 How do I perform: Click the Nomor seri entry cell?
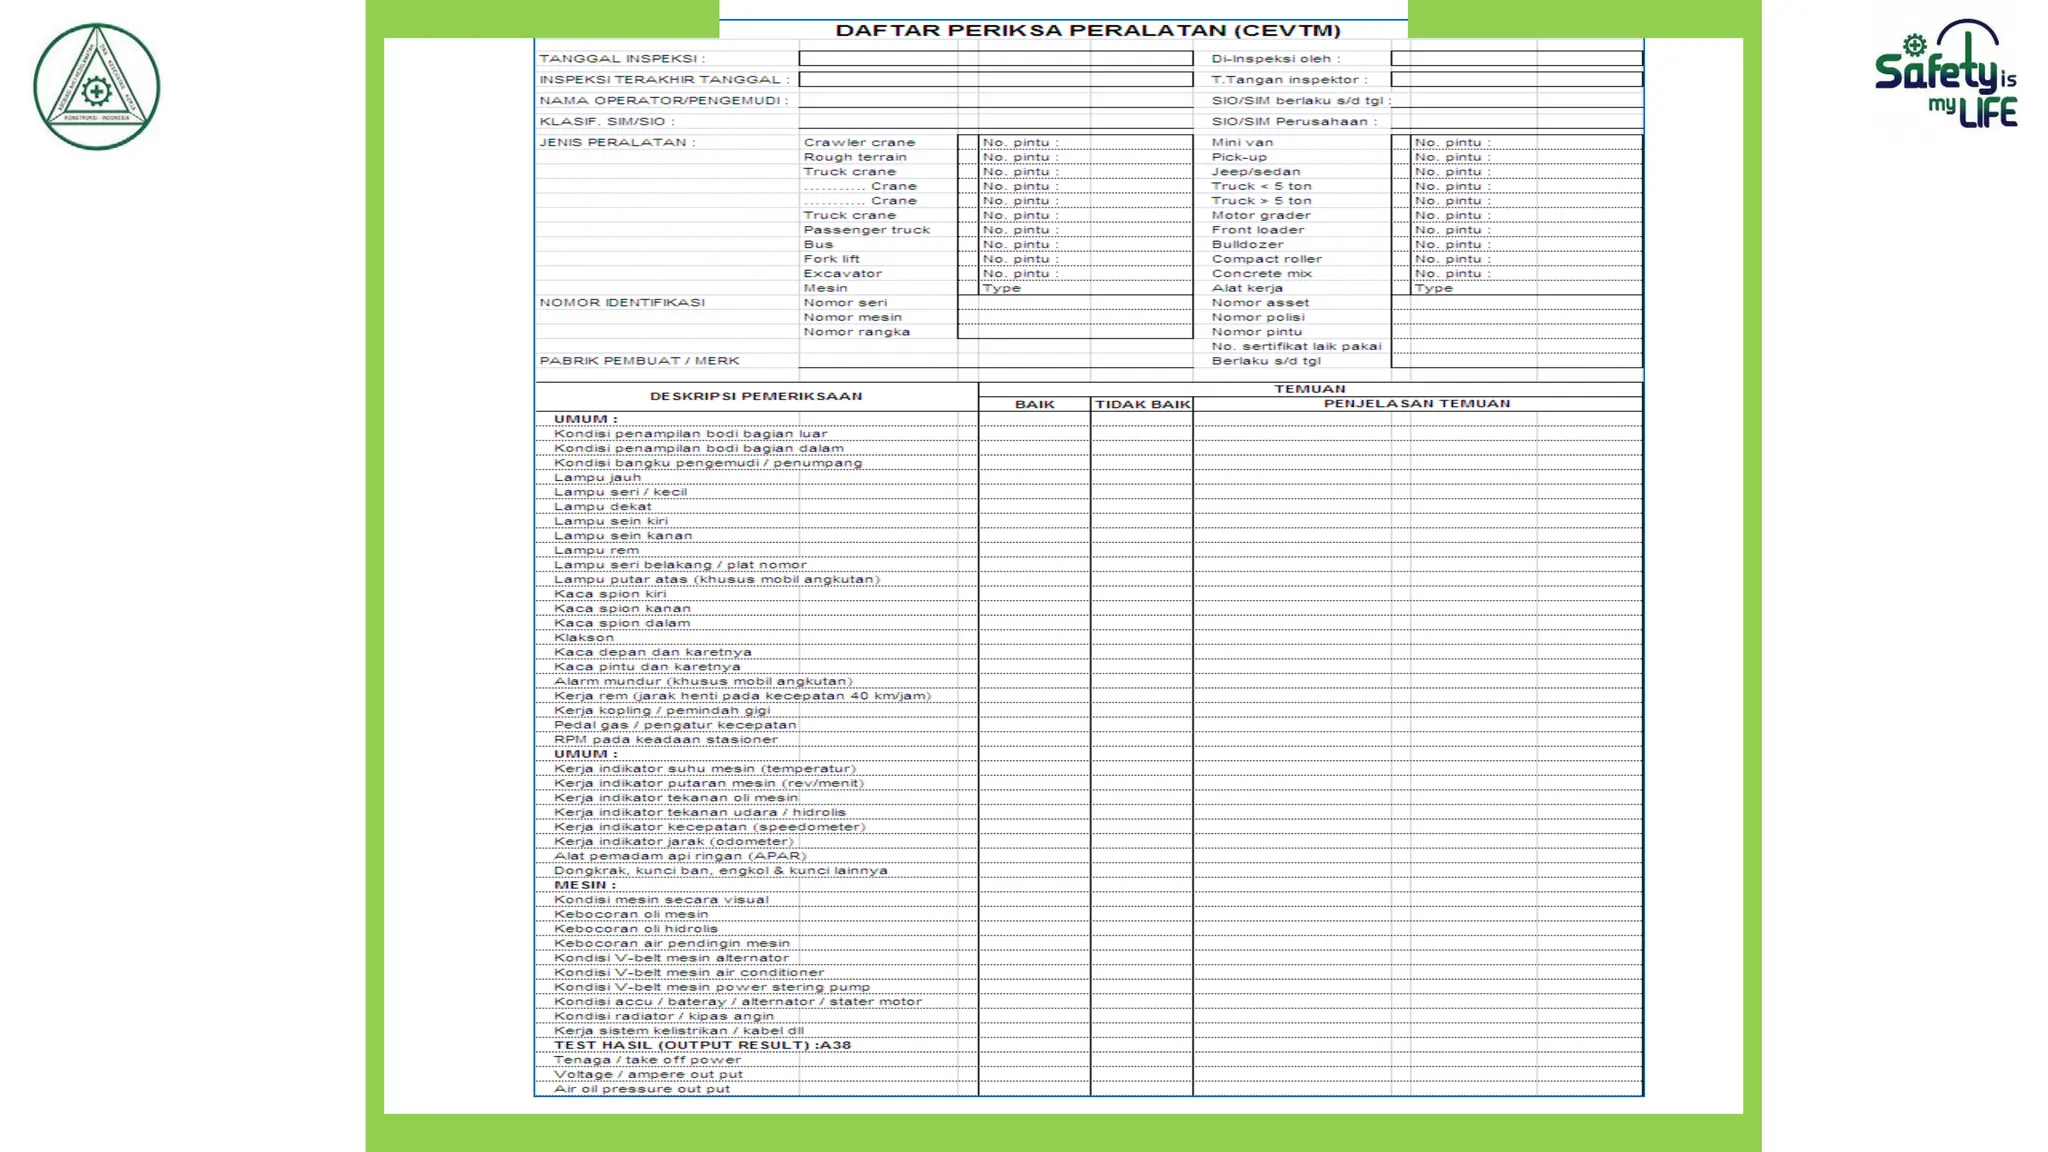point(1075,302)
